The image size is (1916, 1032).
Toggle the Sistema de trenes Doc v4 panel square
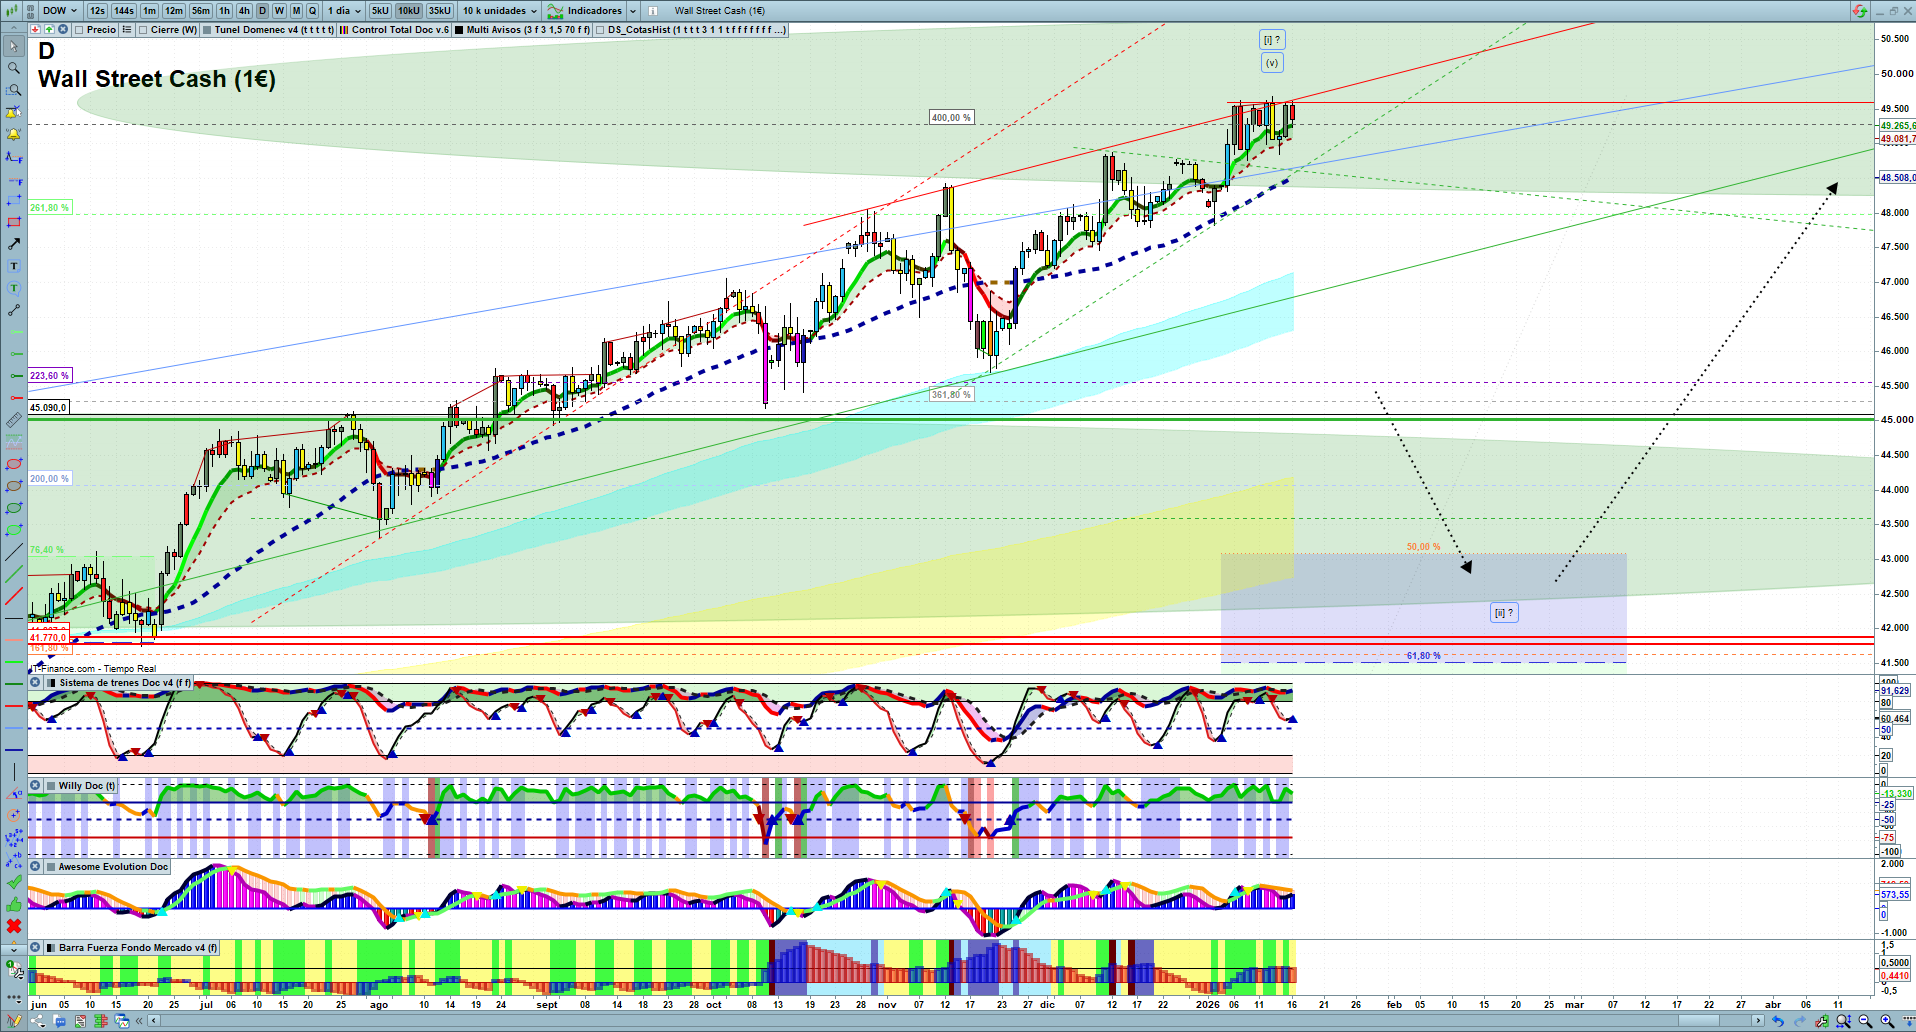tap(52, 683)
